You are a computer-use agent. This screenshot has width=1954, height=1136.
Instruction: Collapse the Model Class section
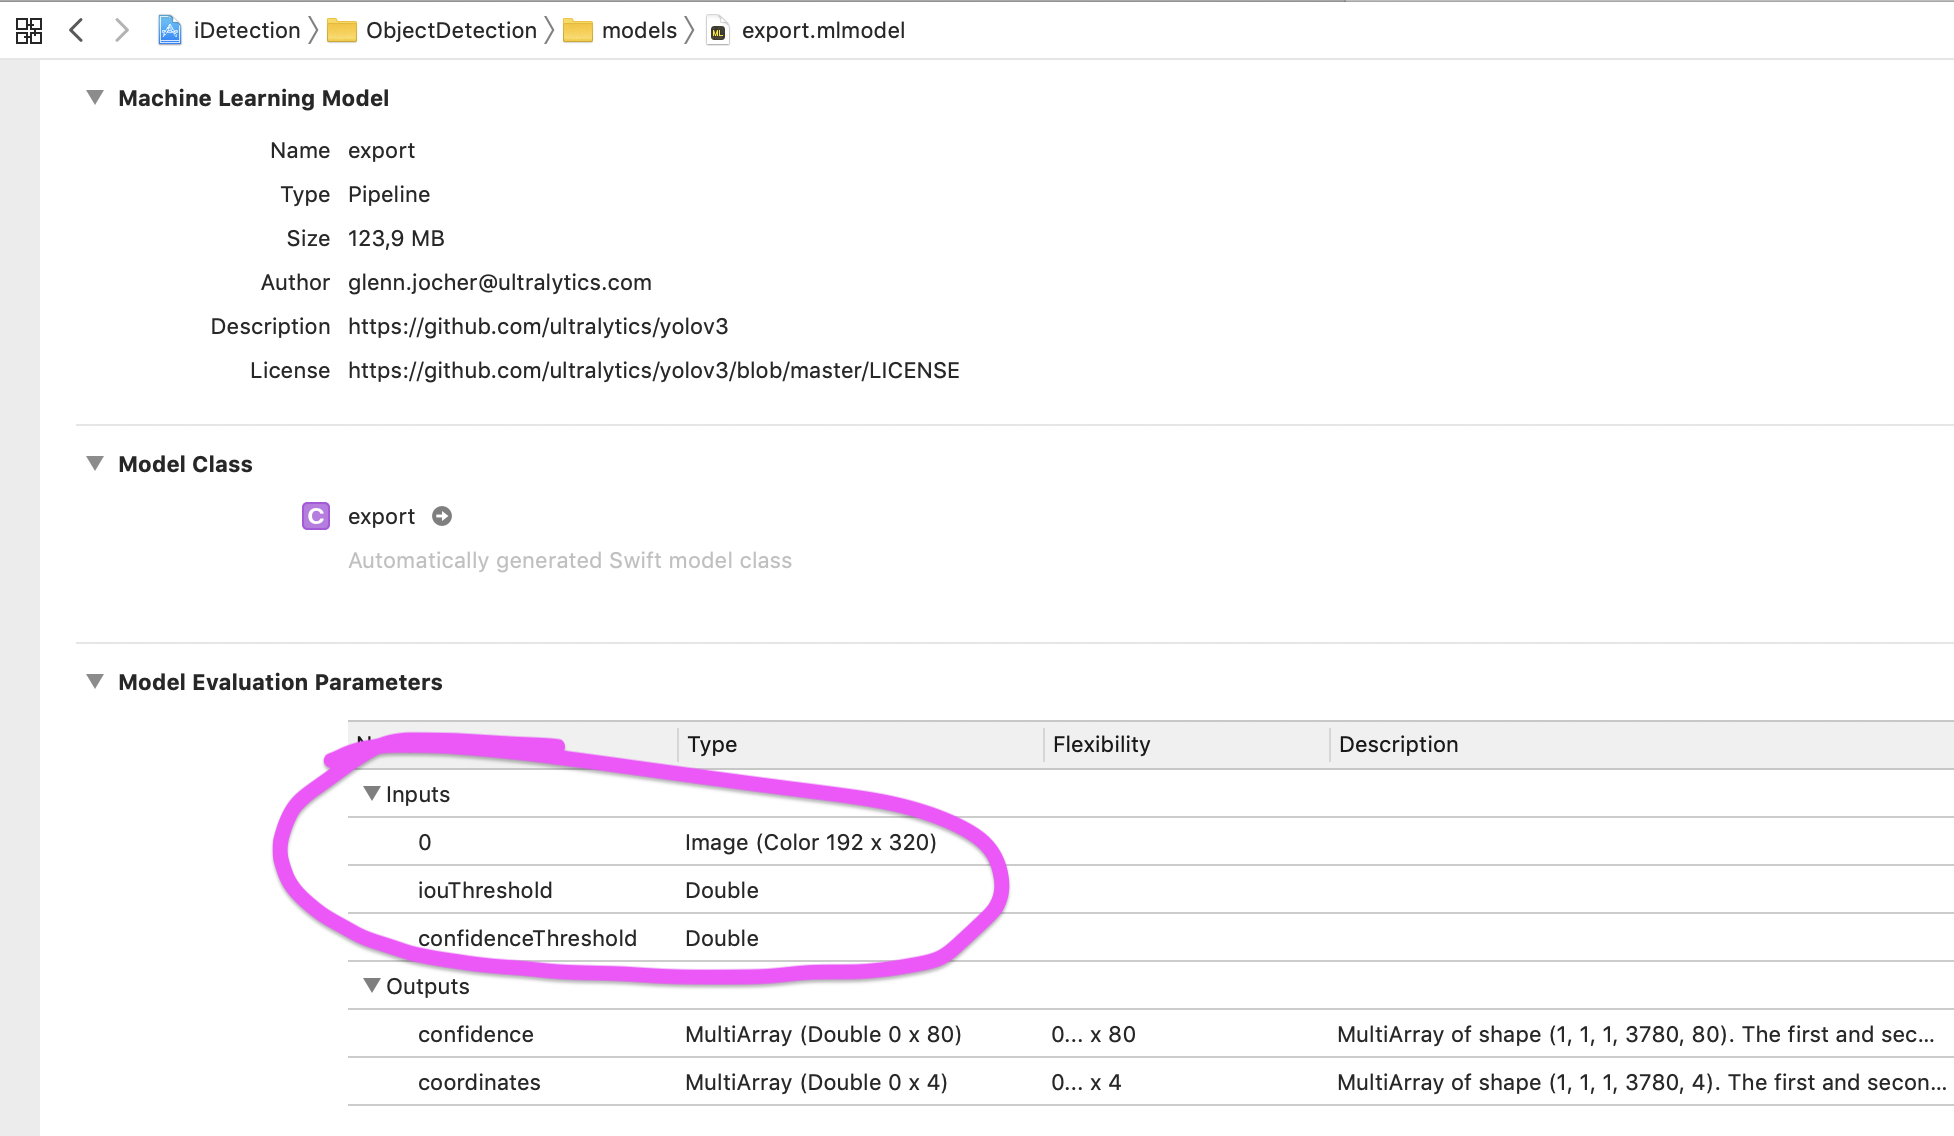tap(94, 463)
